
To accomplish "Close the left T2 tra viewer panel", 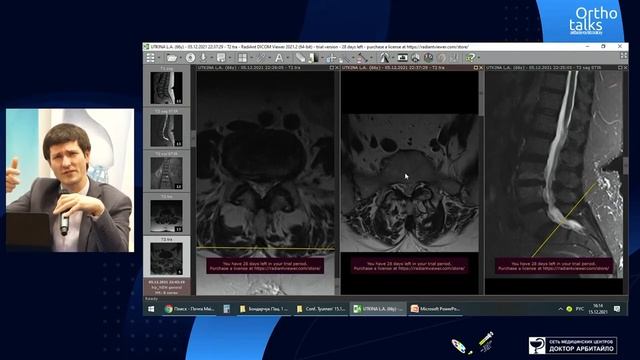I will click(x=337, y=67).
